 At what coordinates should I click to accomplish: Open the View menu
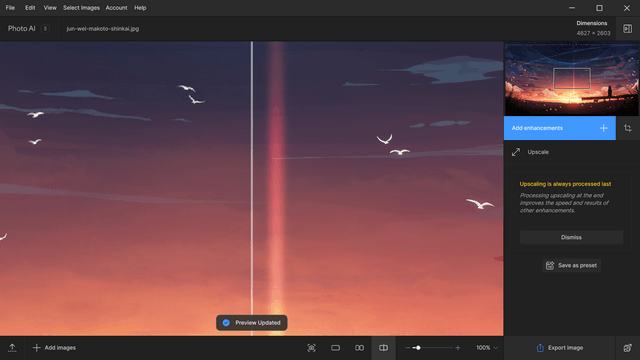coord(50,8)
